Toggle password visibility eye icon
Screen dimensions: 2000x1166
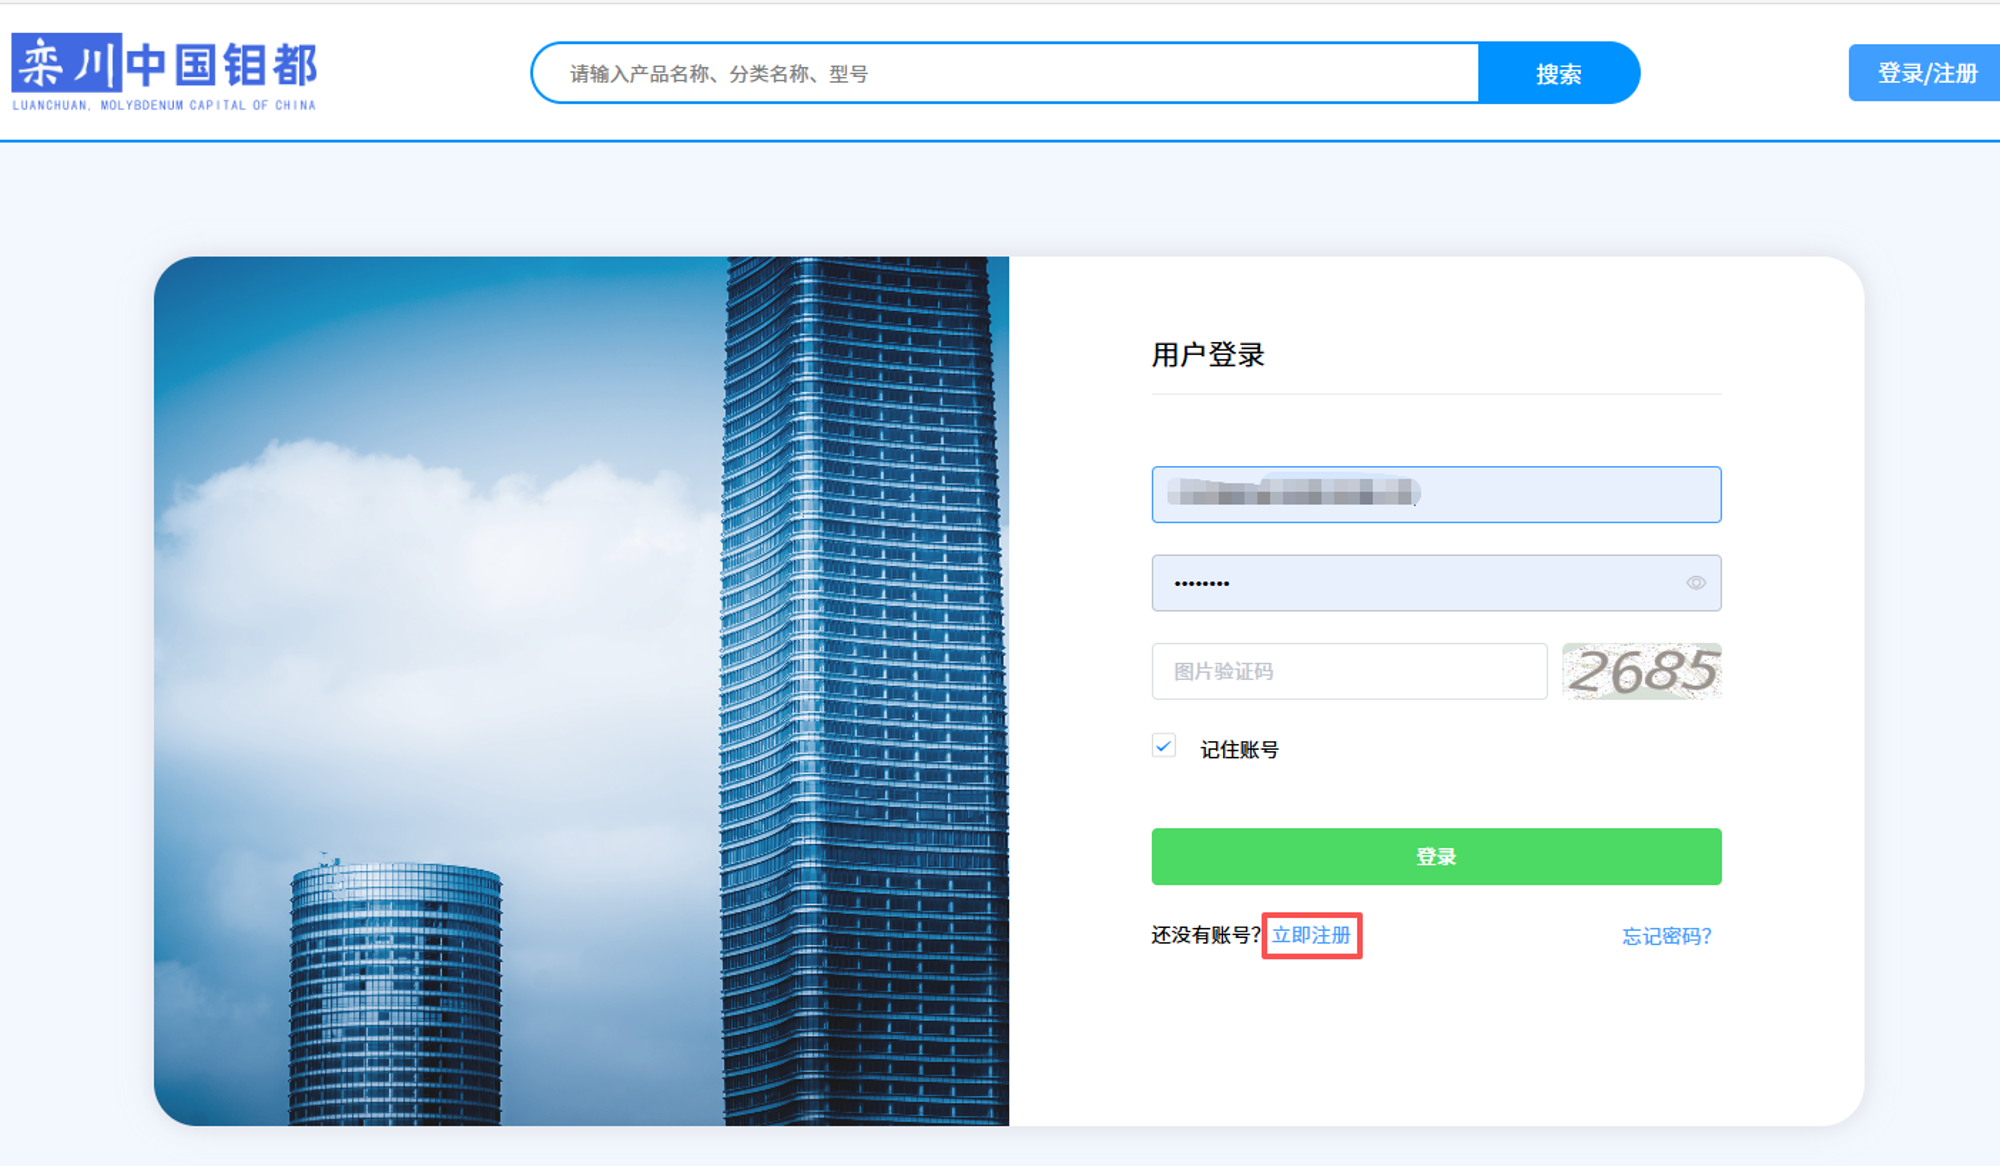1695,583
